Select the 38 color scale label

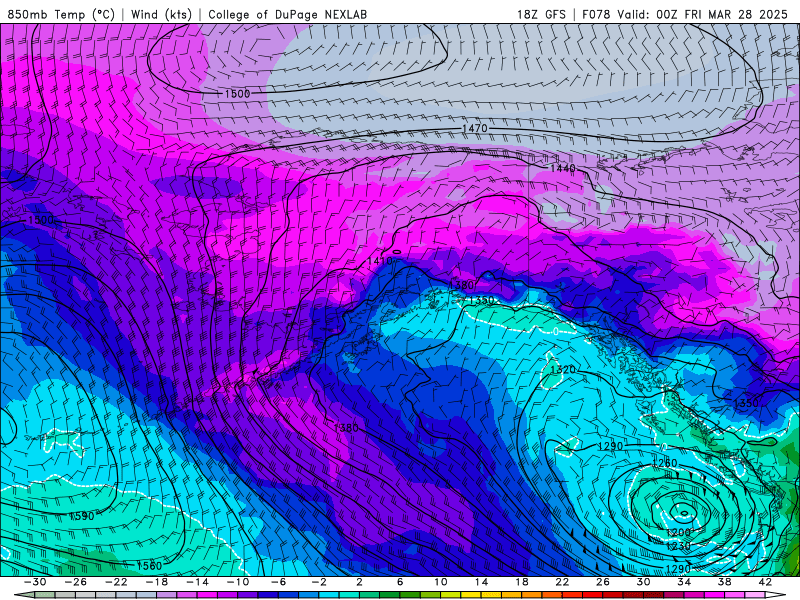(x=724, y=582)
